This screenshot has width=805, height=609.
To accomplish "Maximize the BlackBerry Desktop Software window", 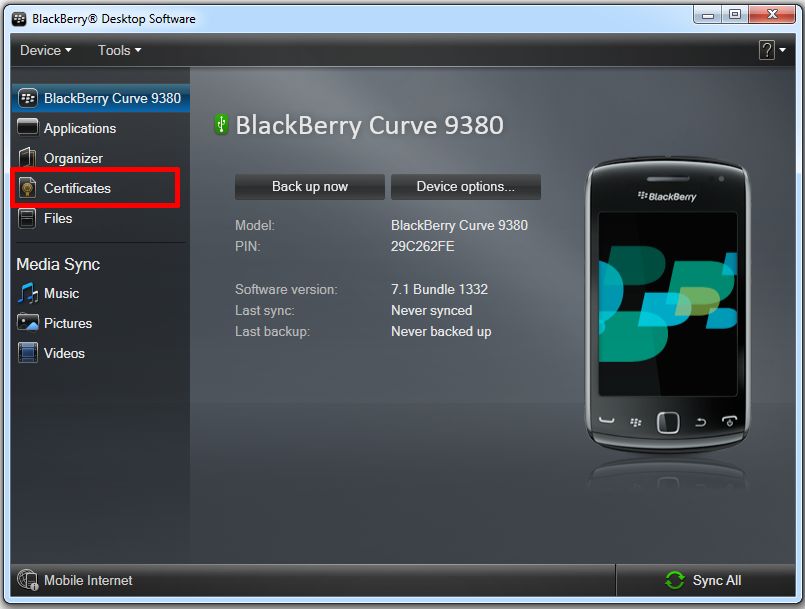I will click(735, 14).
